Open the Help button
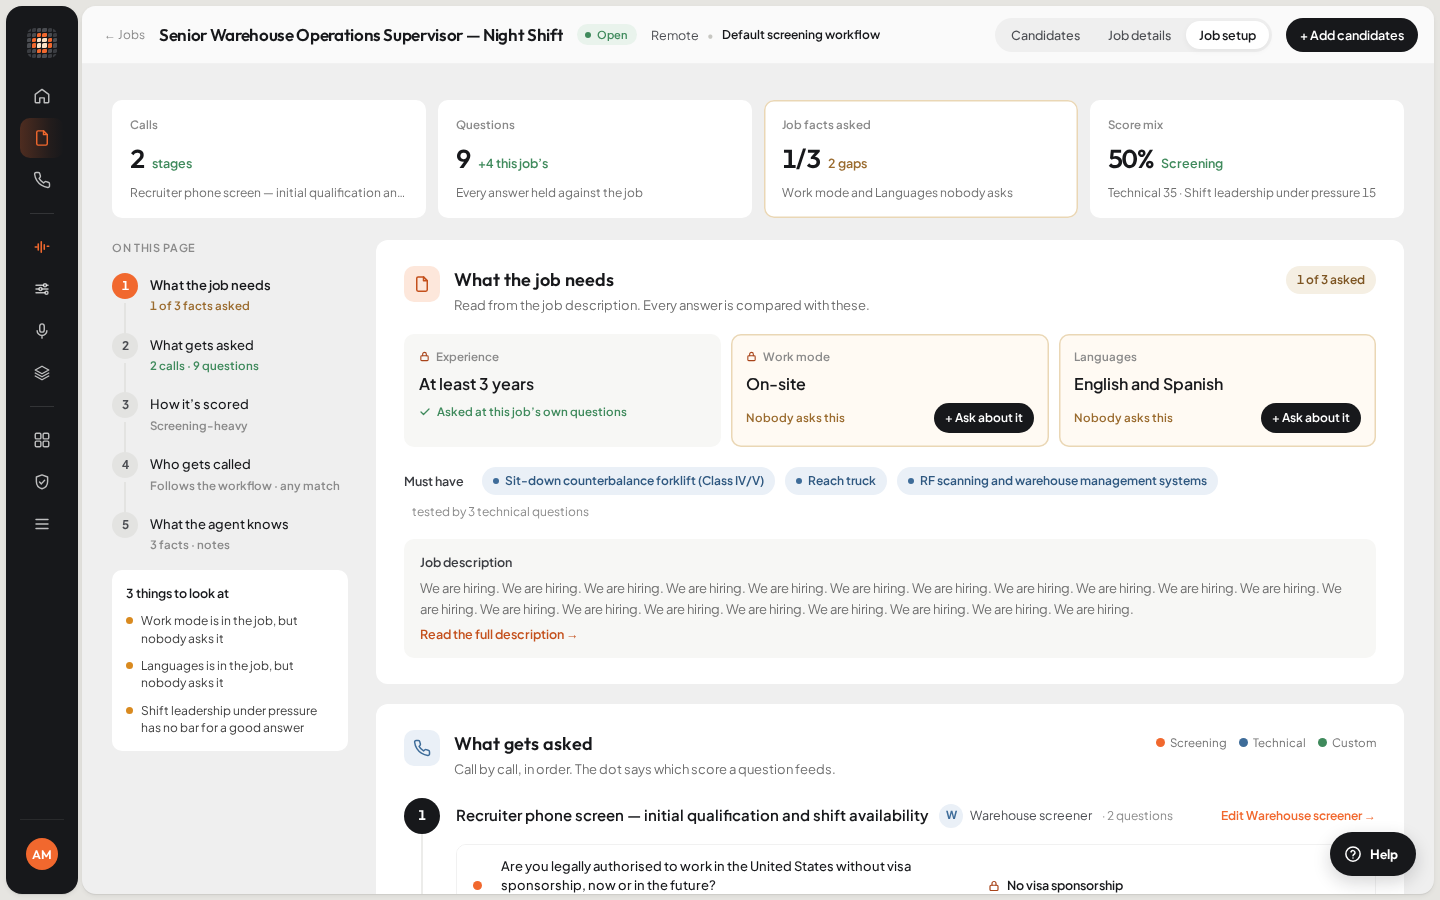1440x900 pixels. [x=1373, y=854]
